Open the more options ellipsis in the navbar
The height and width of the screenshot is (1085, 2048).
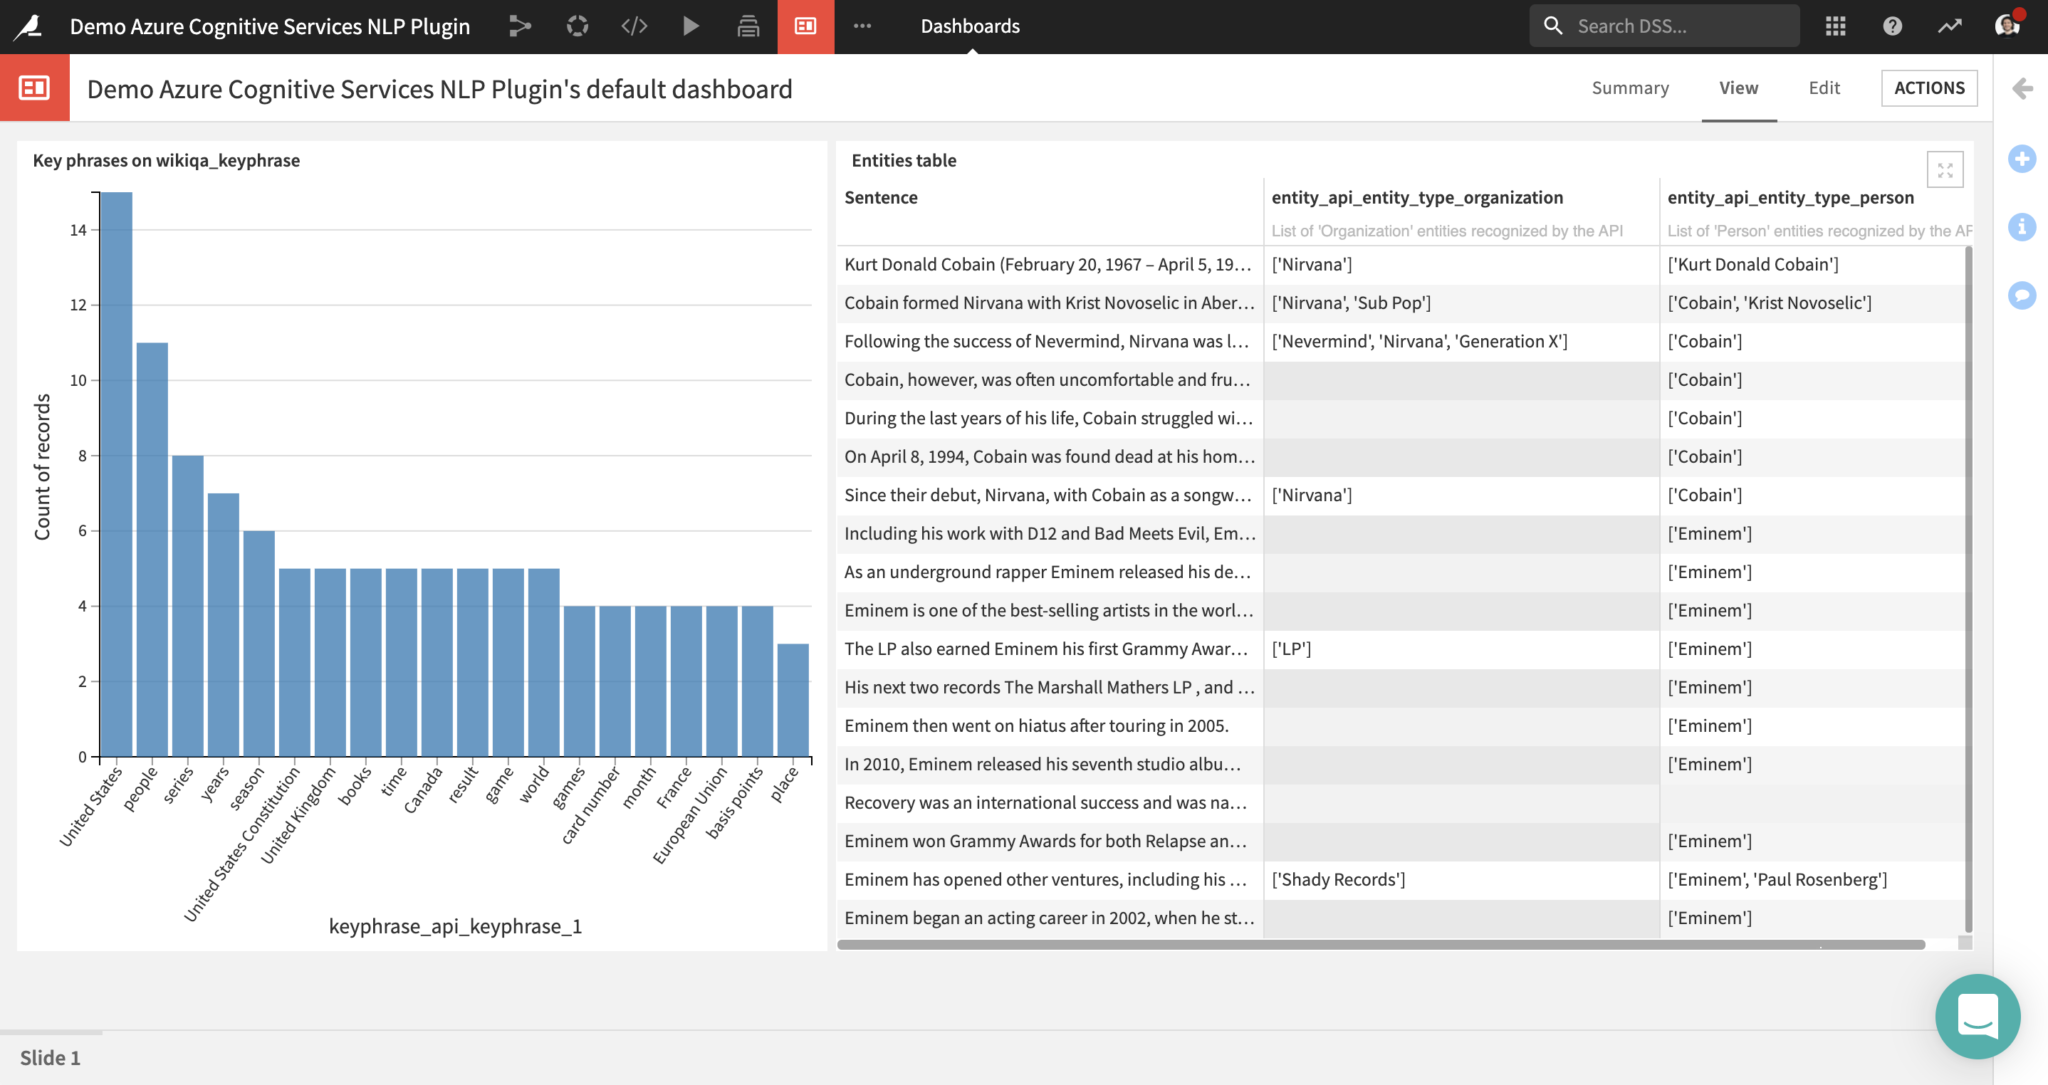[x=862, y=26]
